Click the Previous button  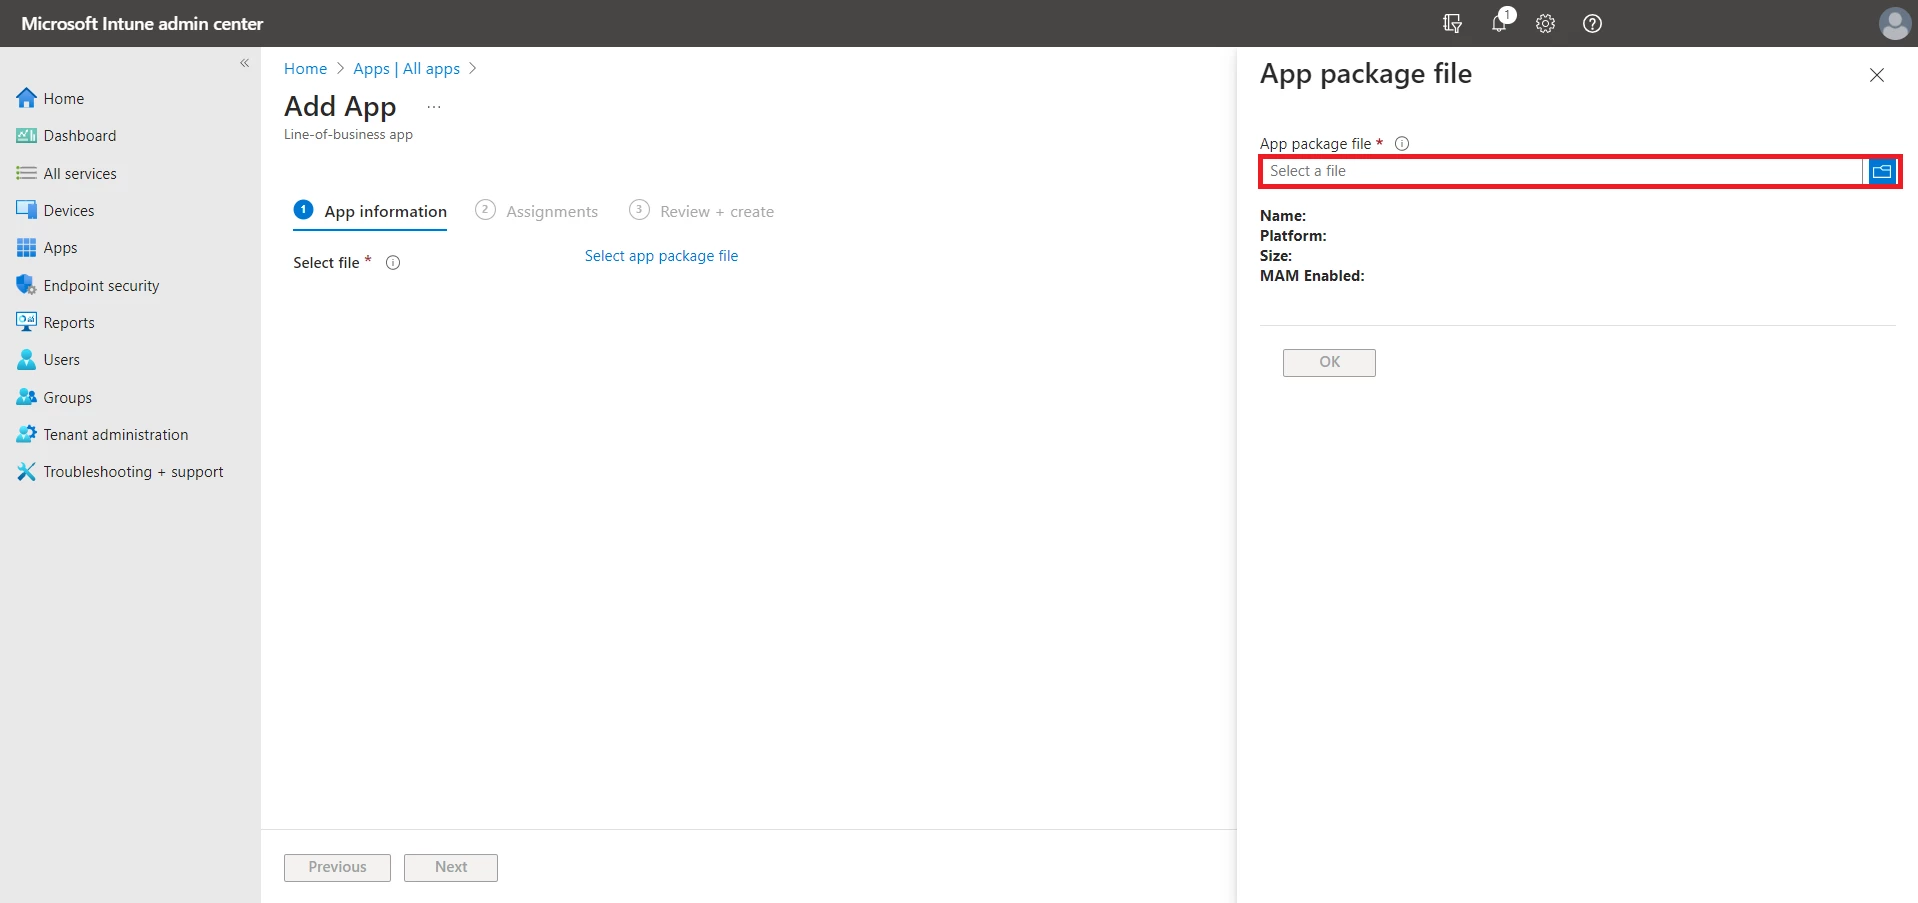(337, 867)
